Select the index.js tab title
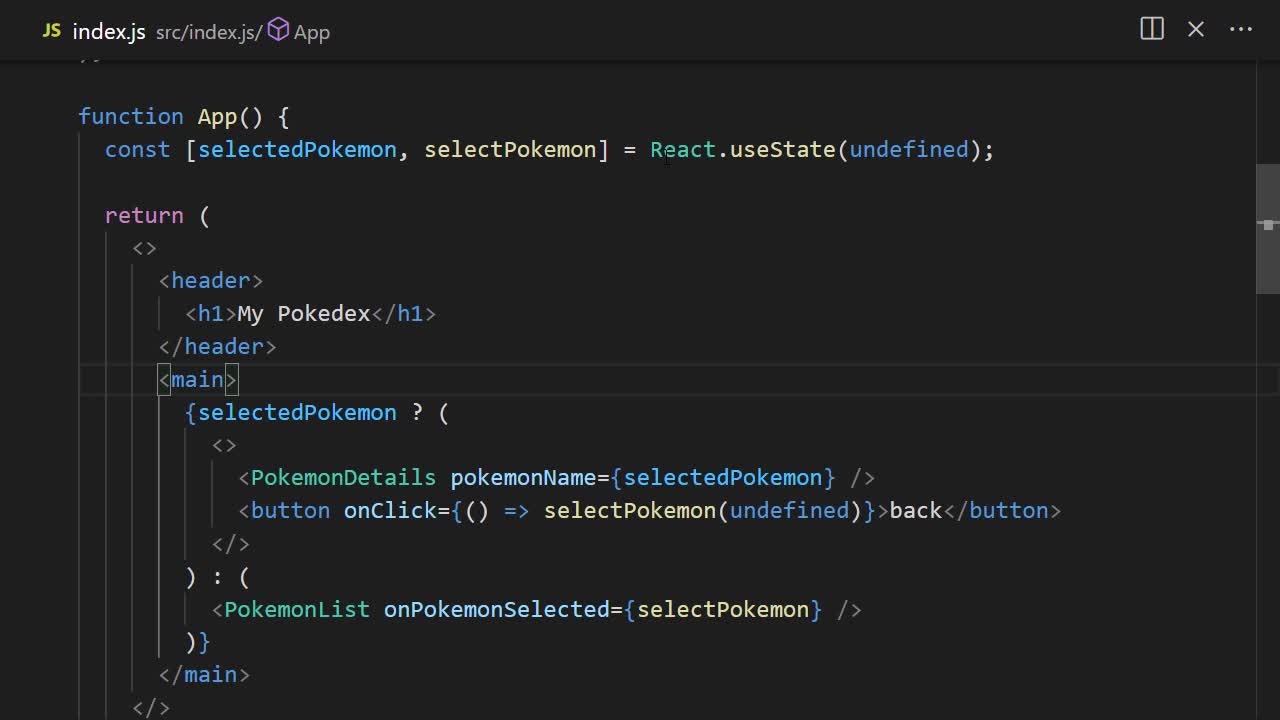The width and height of the screenshot is (1280, 720). [x=109, y=31]
